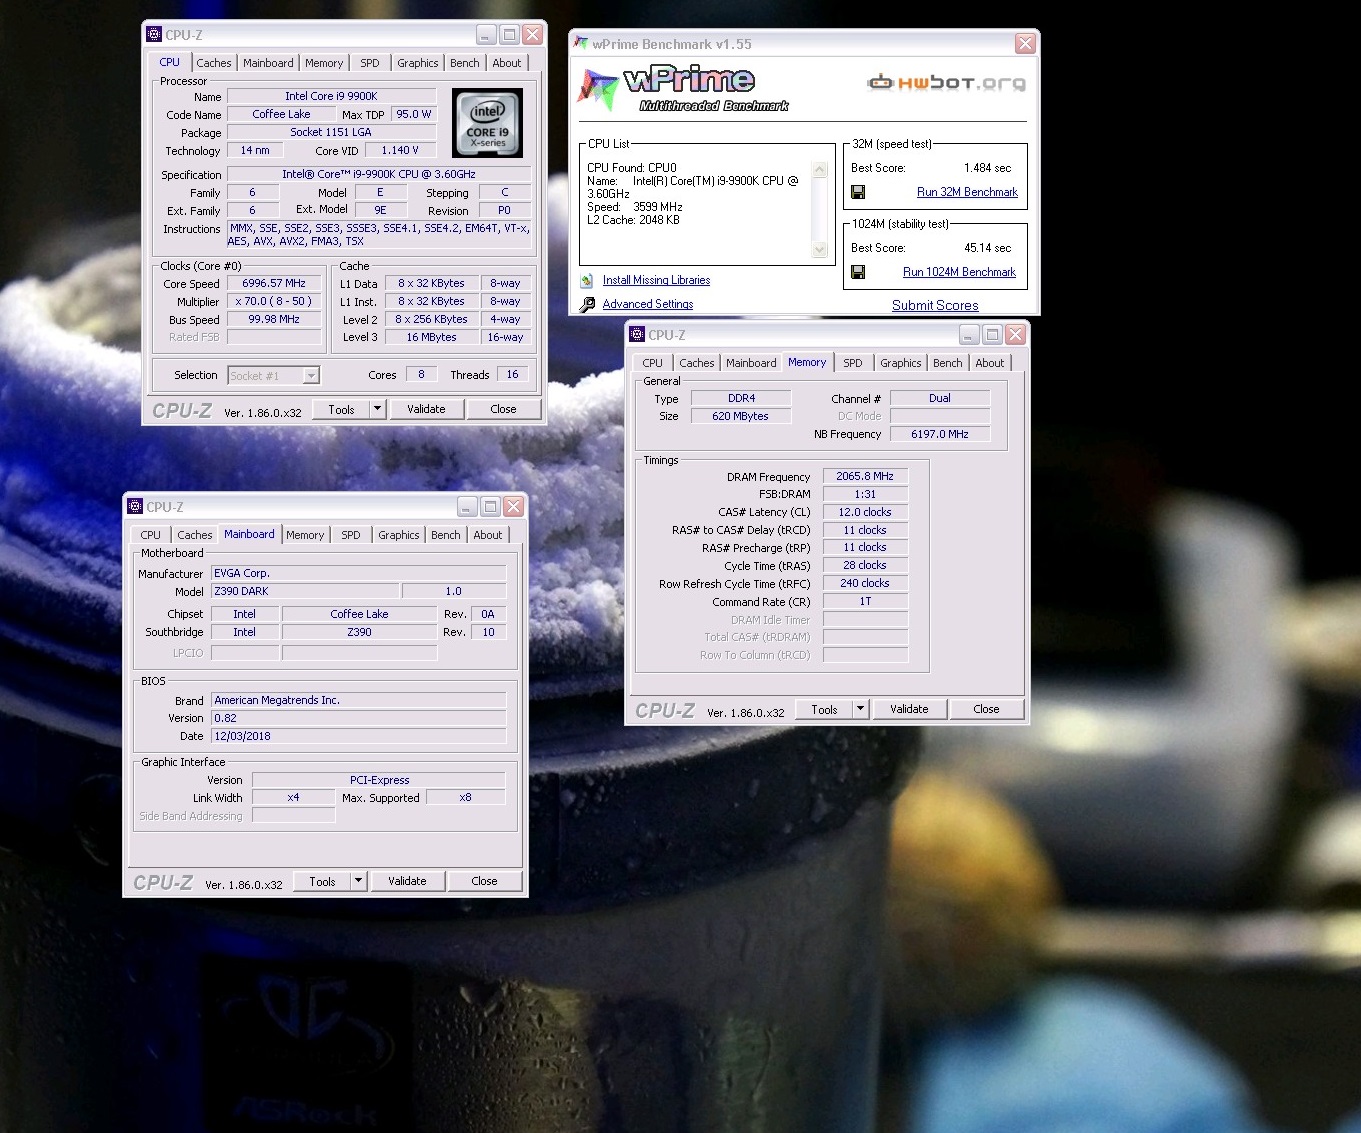Open the Tools dropdown arrow in the Memory window

tap(860, 709)
